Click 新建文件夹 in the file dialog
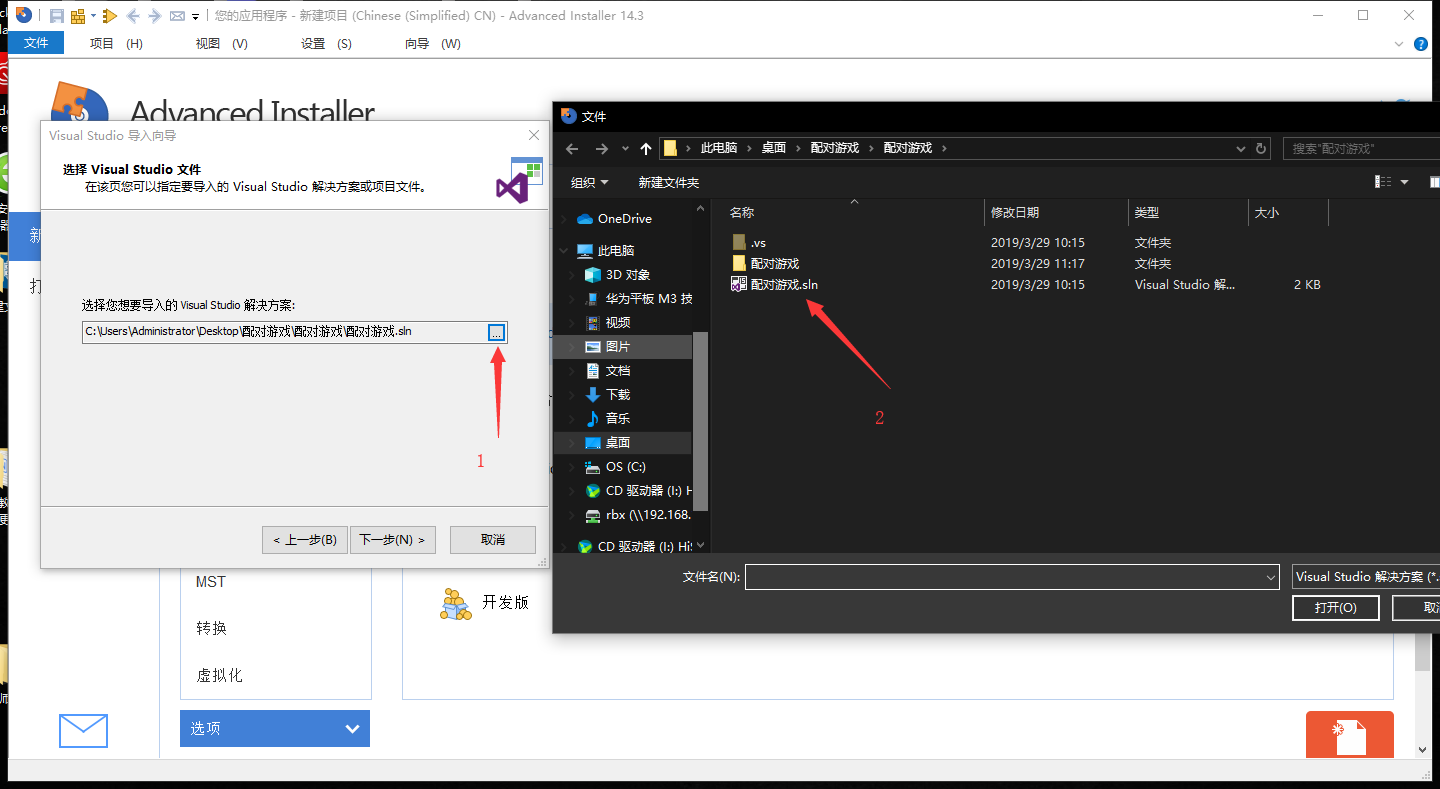This screenshot has height=789, width=1440. [x=669, y=182]
